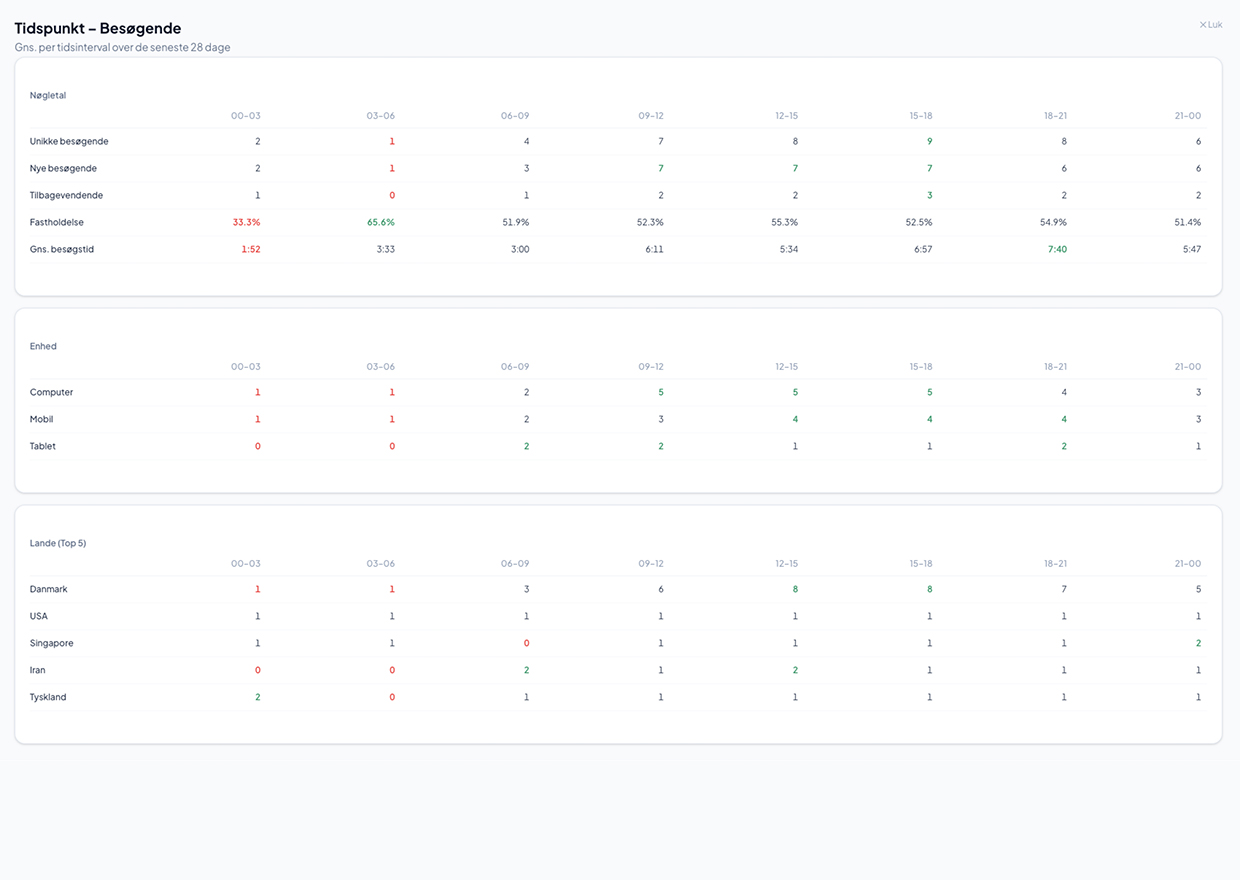This screenshot has width=1240, height=880.
Task: Open the Lande (Top 5) section header
Action: (57, 543)
